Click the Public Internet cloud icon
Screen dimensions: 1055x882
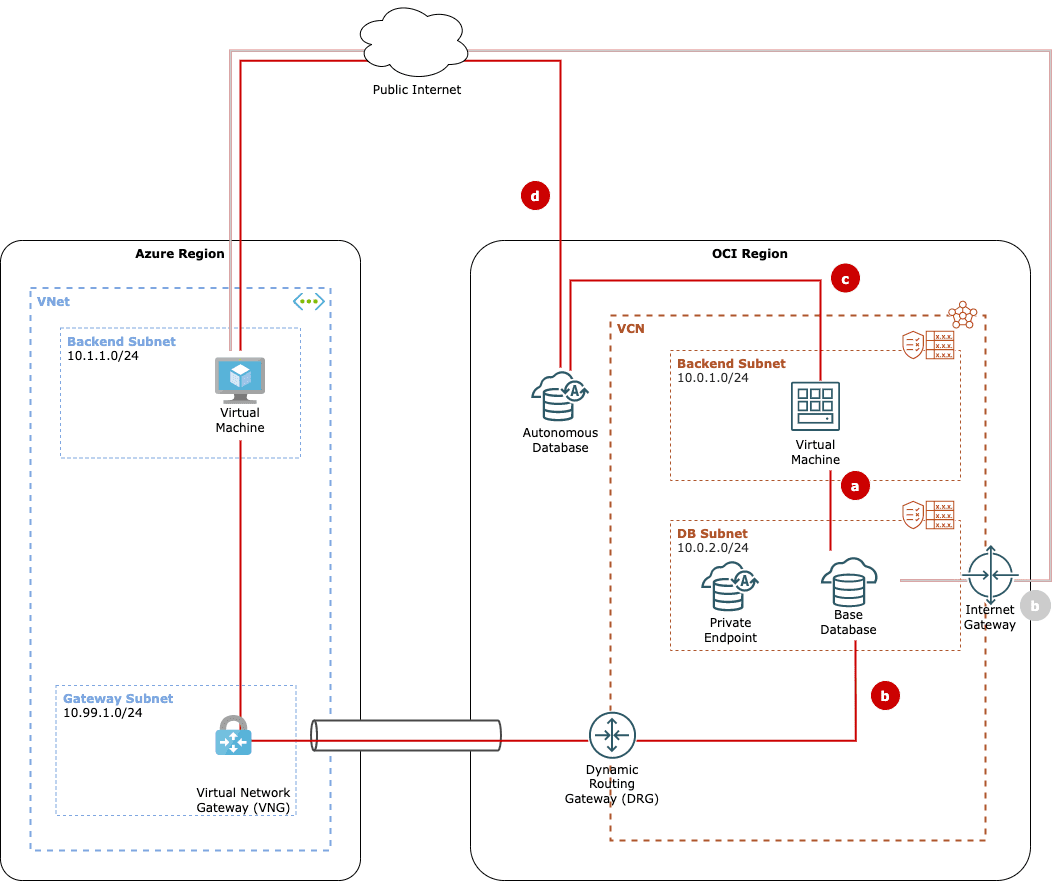(x=414, y=42)
